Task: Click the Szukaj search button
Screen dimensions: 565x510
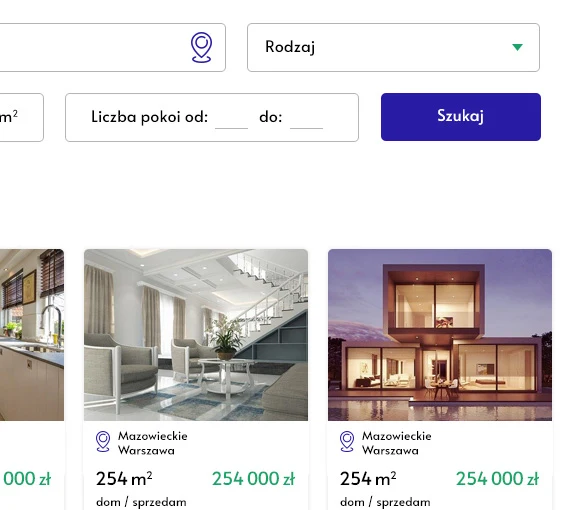Action: pyautogui.click(x=461, y=117)
